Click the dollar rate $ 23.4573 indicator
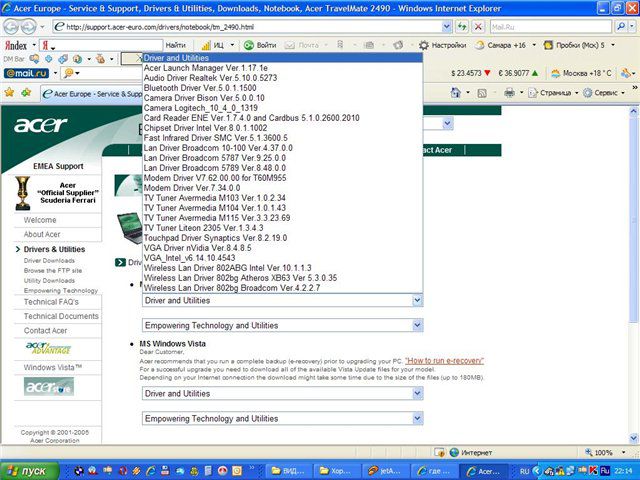This screenshot has height=480, width=640. click(471, 73)
